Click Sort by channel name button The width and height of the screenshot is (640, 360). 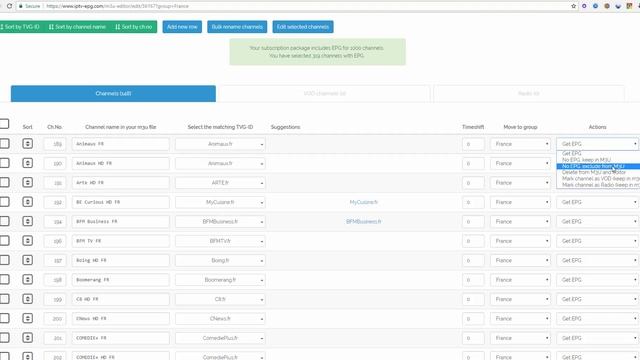77,27
